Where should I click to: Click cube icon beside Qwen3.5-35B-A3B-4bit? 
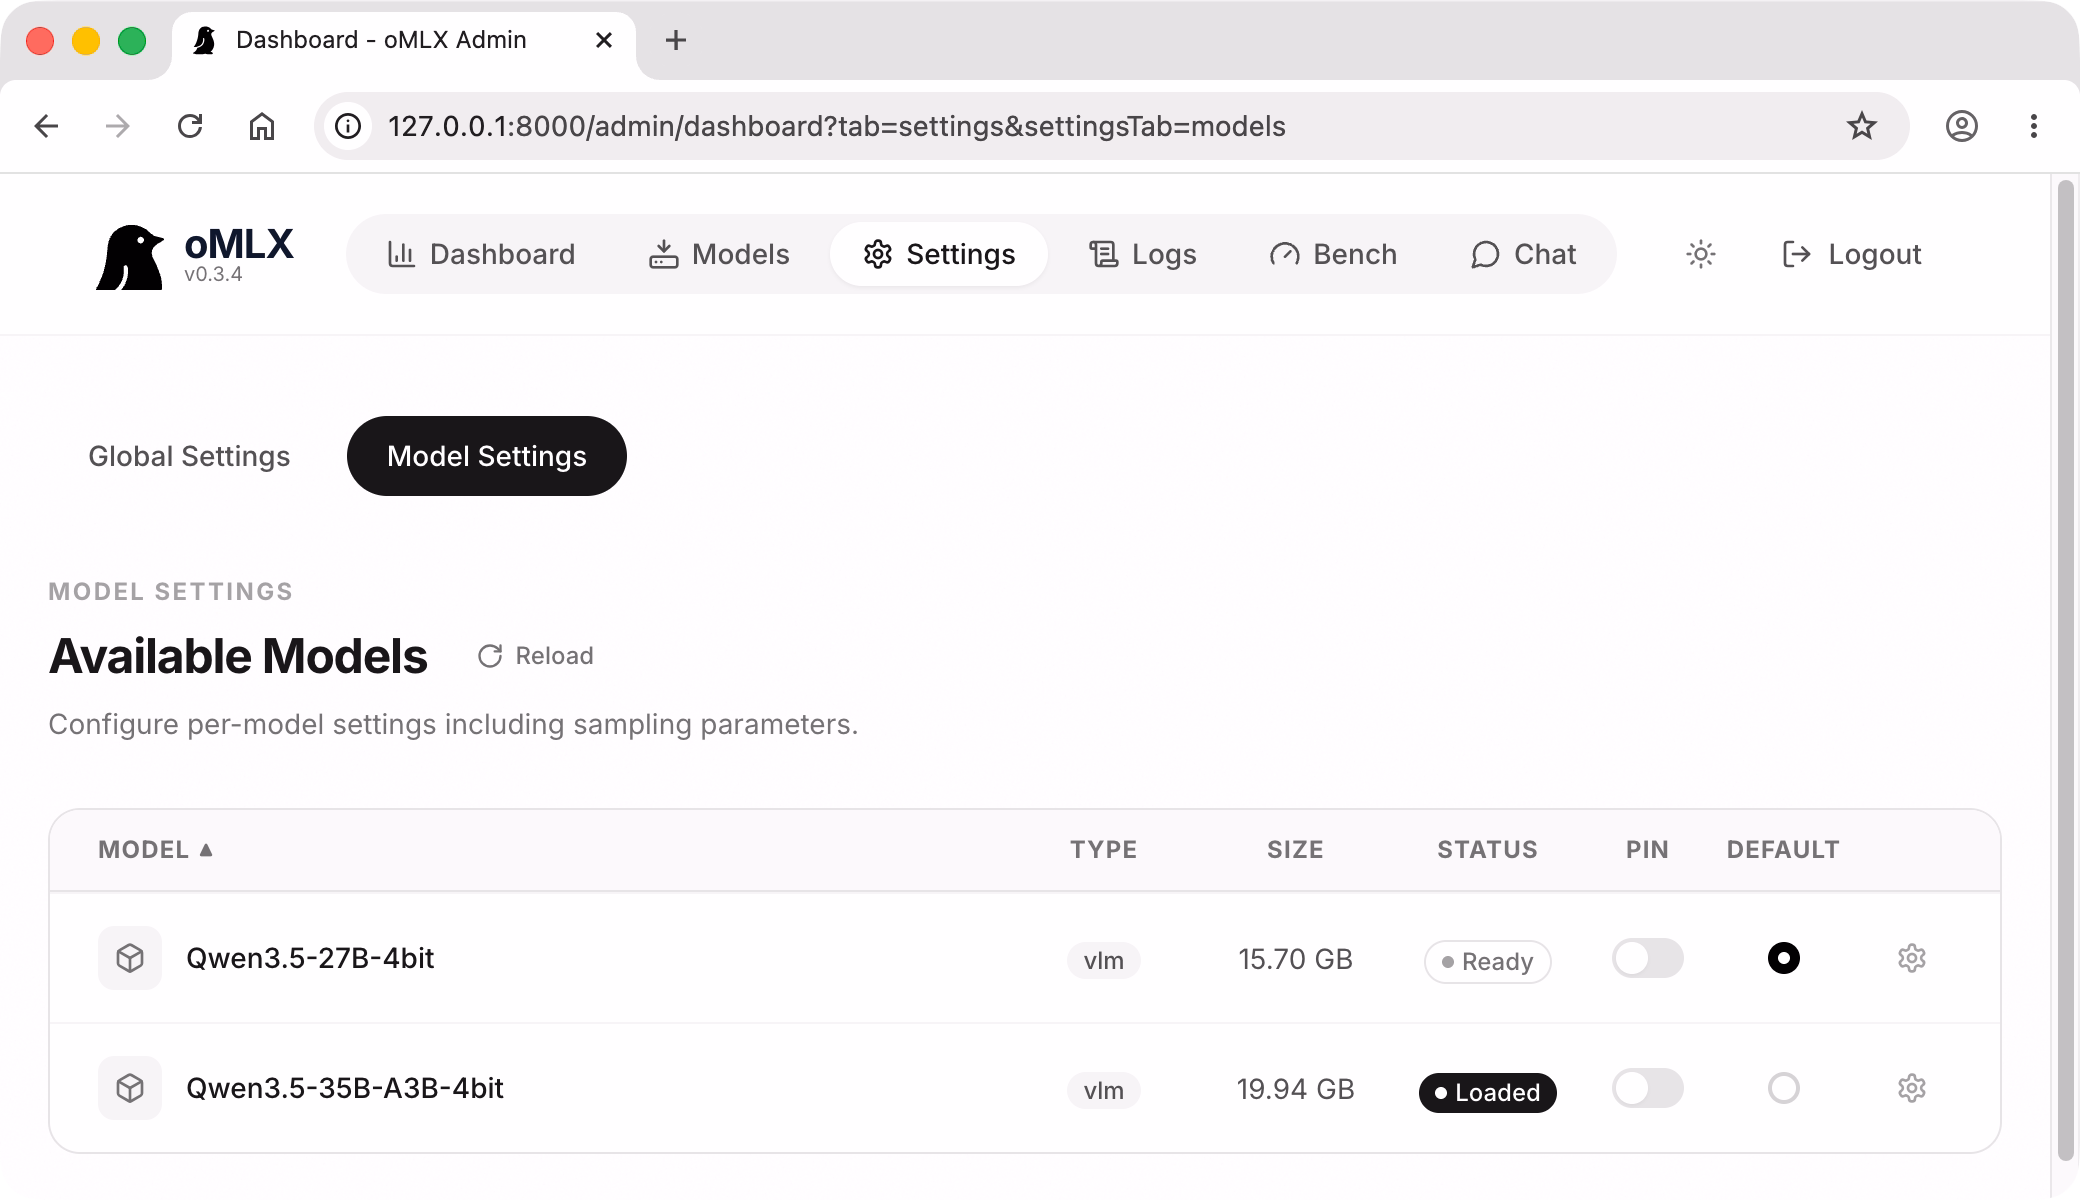130,1088
